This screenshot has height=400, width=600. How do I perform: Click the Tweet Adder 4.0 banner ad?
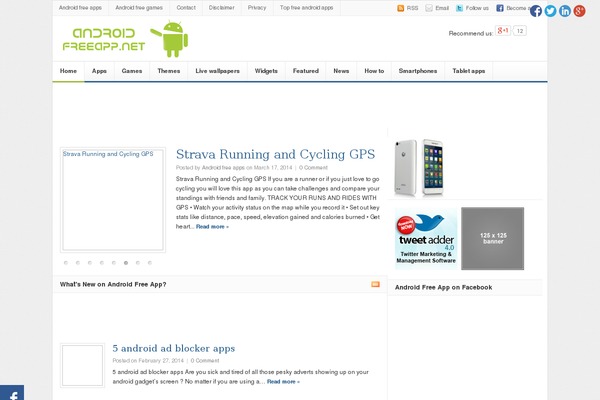pyautogui.click(x=426, y=238)
